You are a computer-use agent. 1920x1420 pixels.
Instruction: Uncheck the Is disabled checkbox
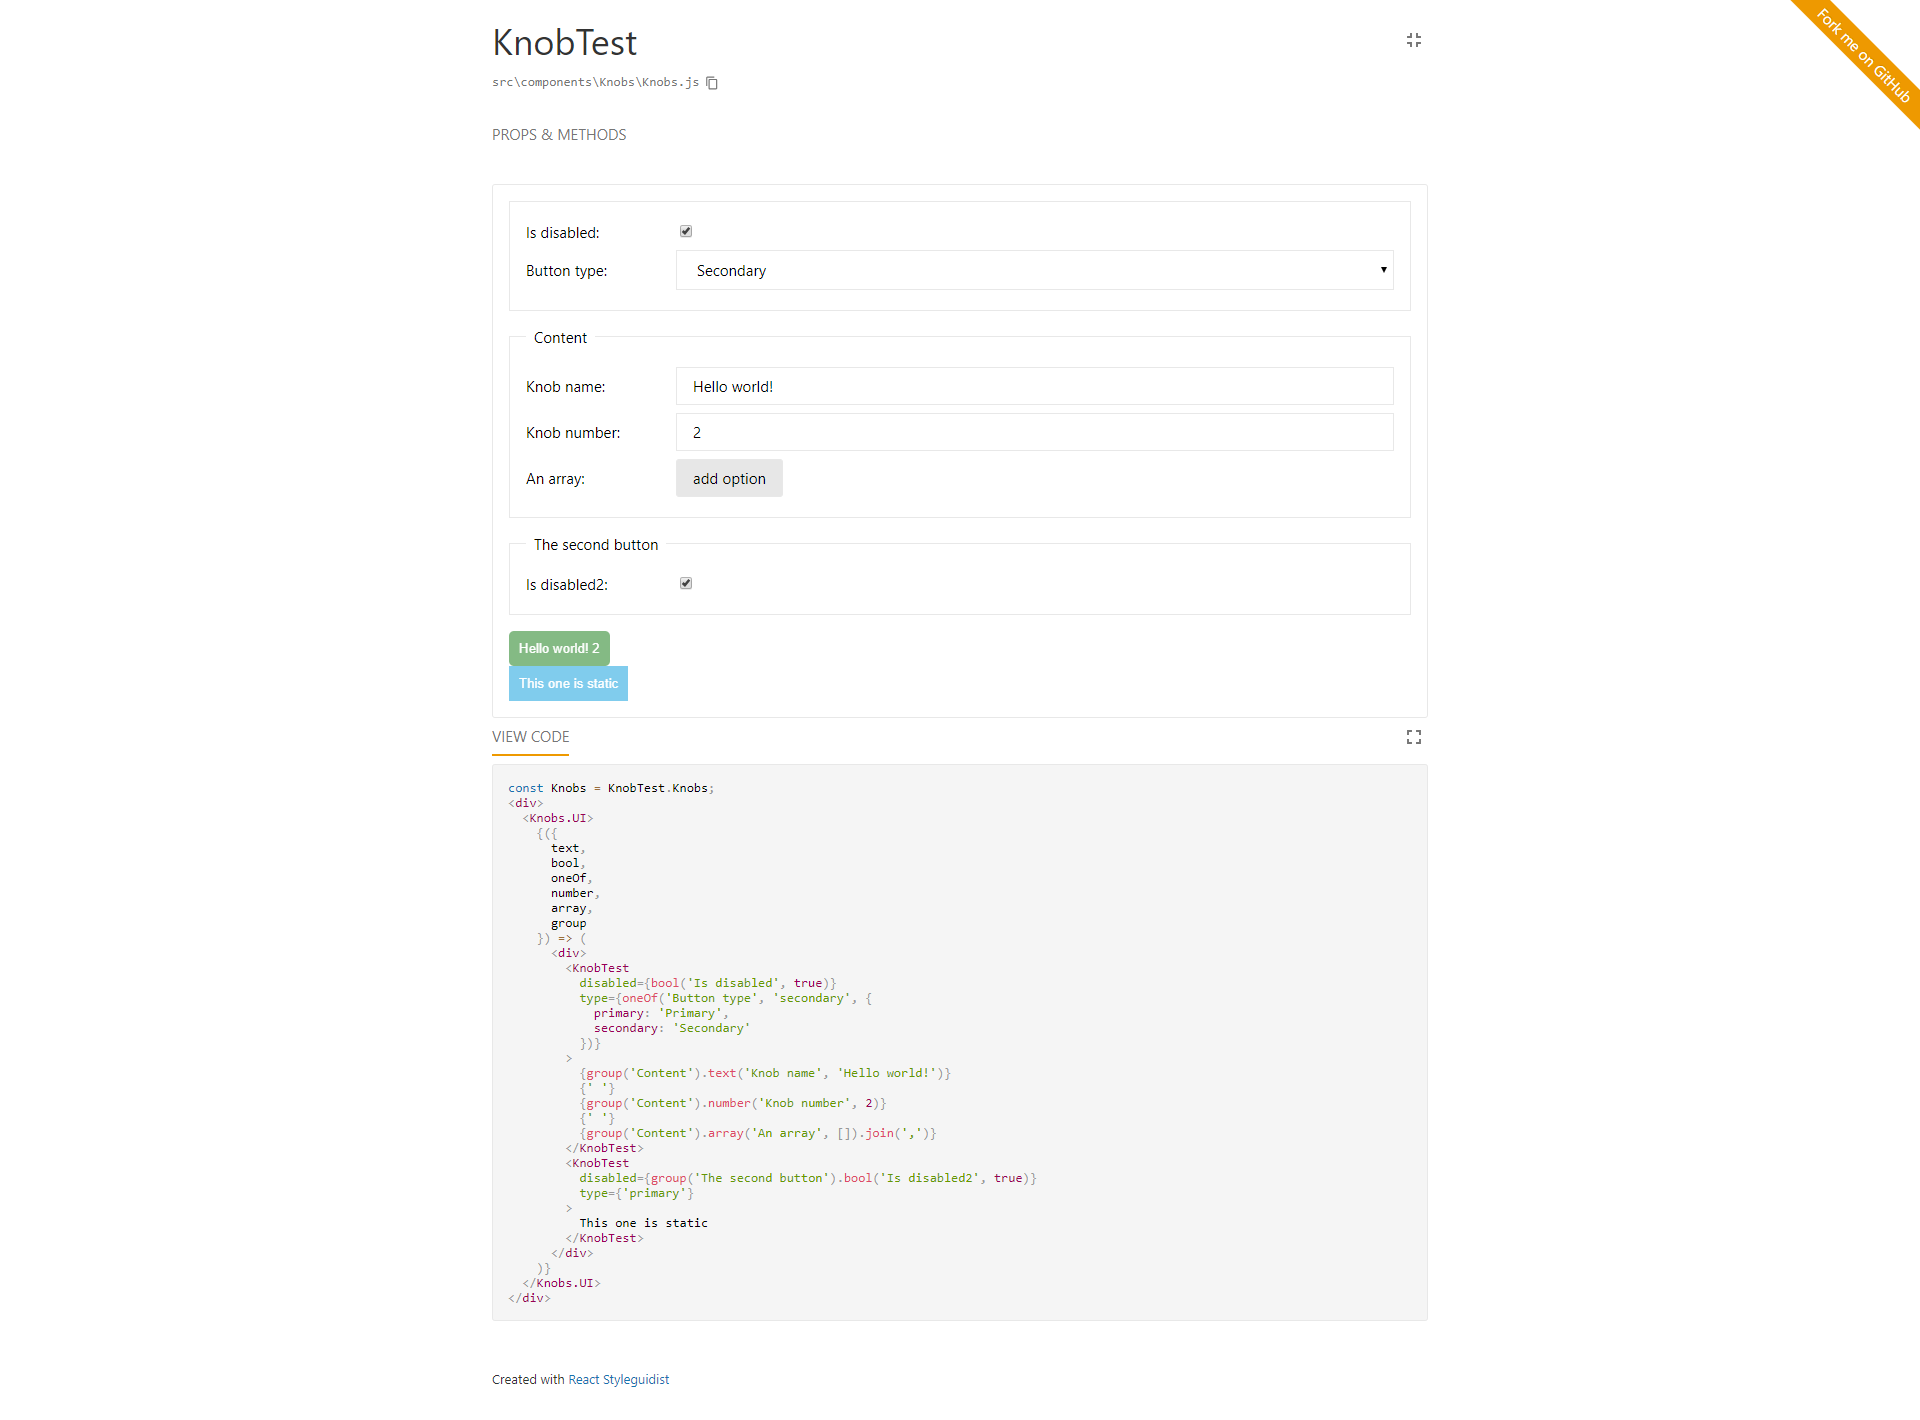685,231
